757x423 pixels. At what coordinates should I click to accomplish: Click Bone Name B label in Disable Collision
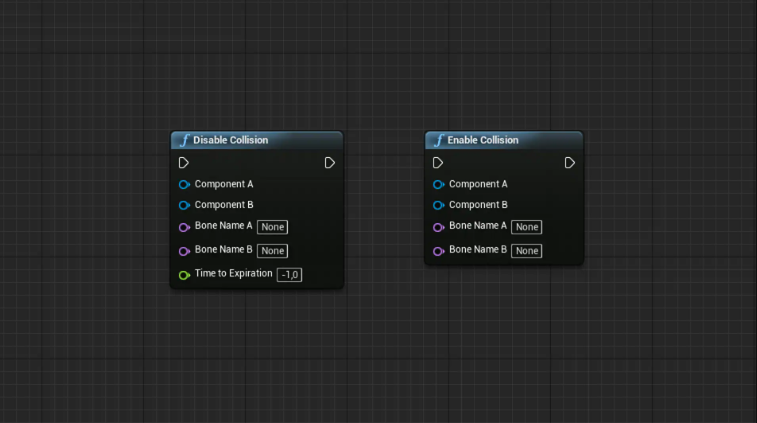click(224, 250)
